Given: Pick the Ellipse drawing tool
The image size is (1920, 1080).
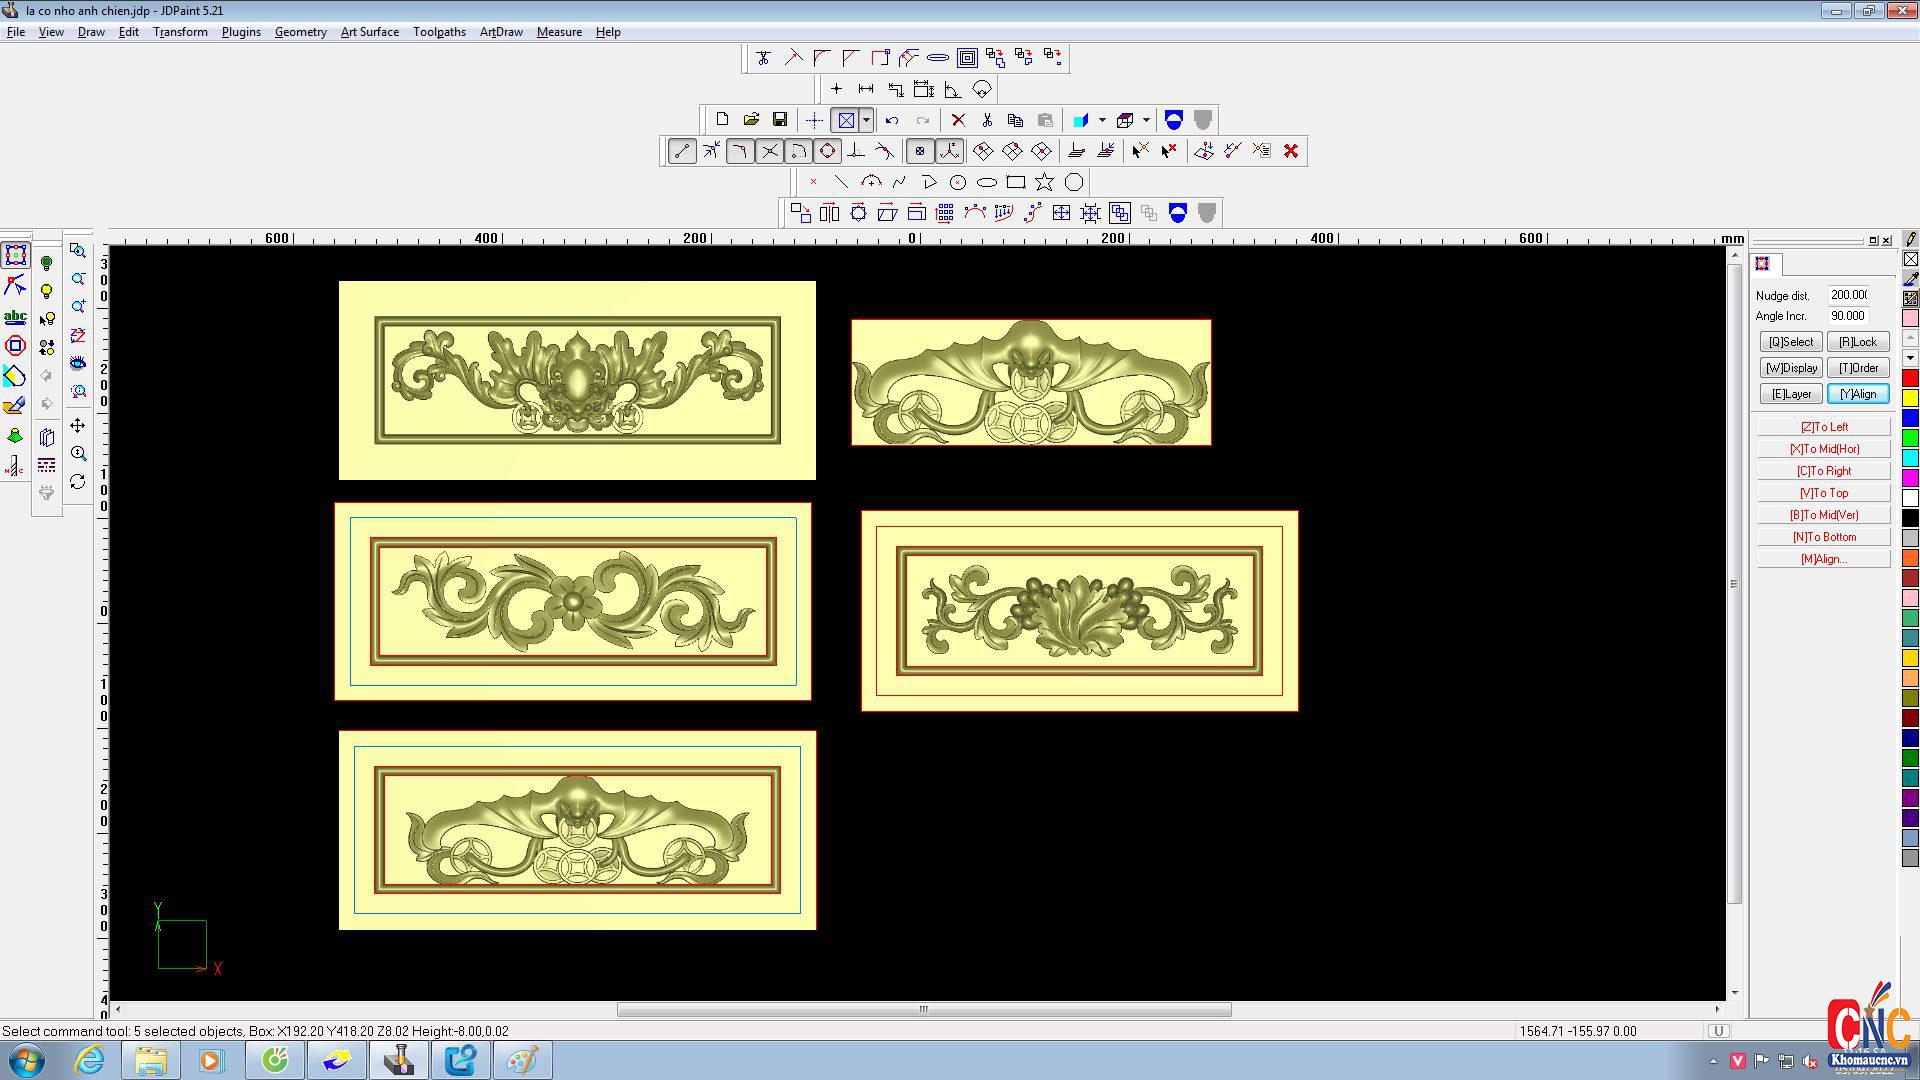Looking at the screenshot, I should click(987, 182).
